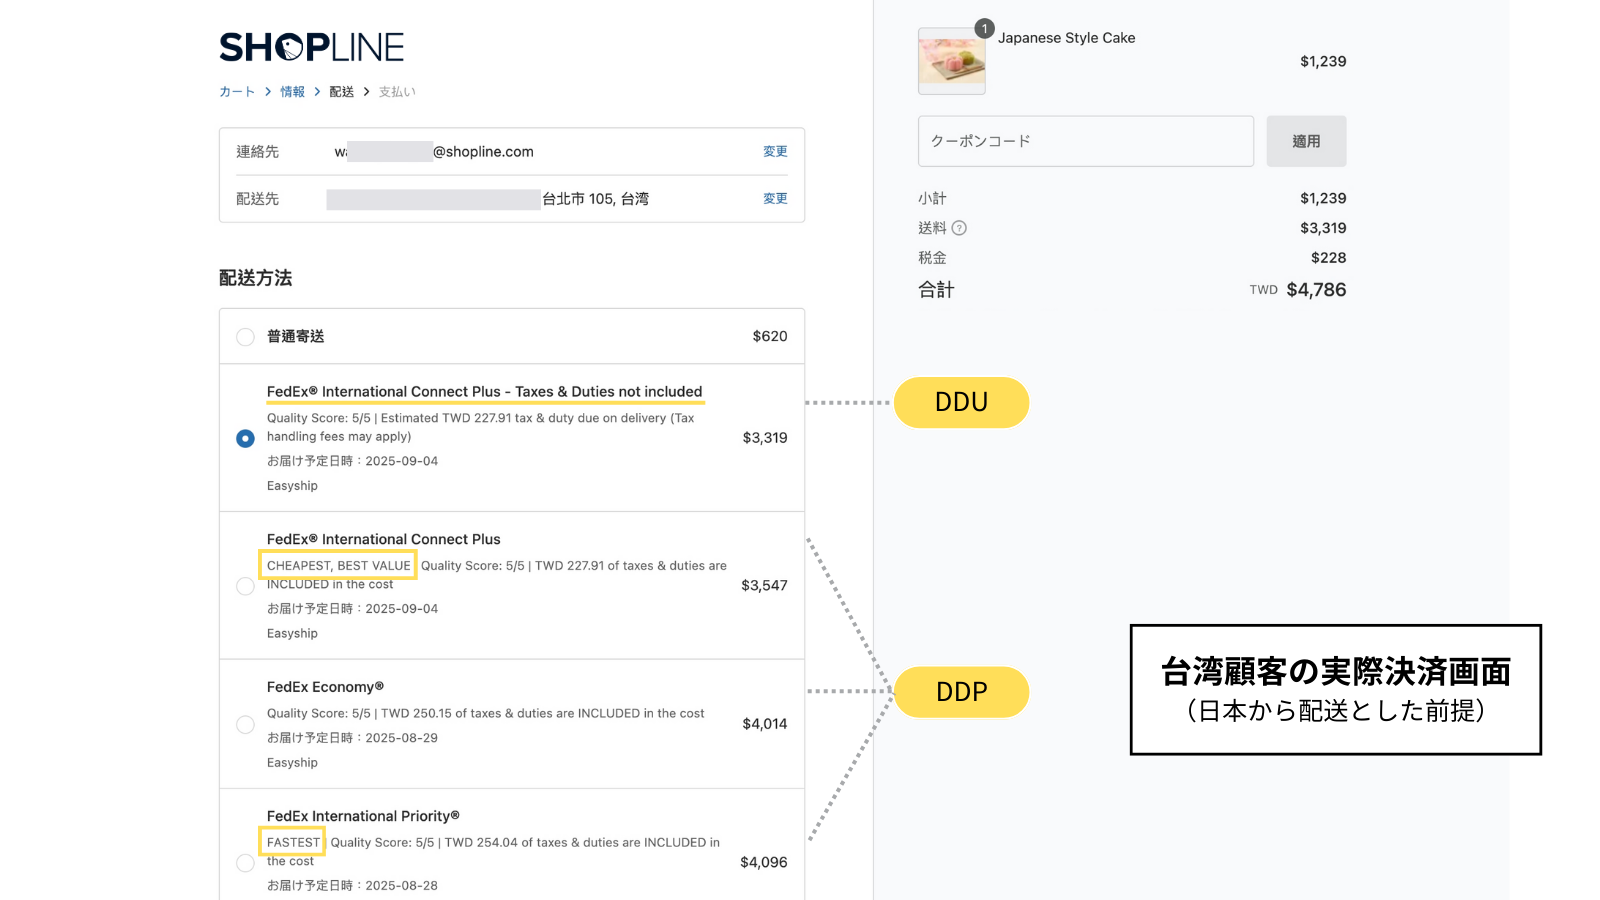This screenshot has height=900, width=1600.
Task: Click the 適用 coupon button
Action: 1306,141
